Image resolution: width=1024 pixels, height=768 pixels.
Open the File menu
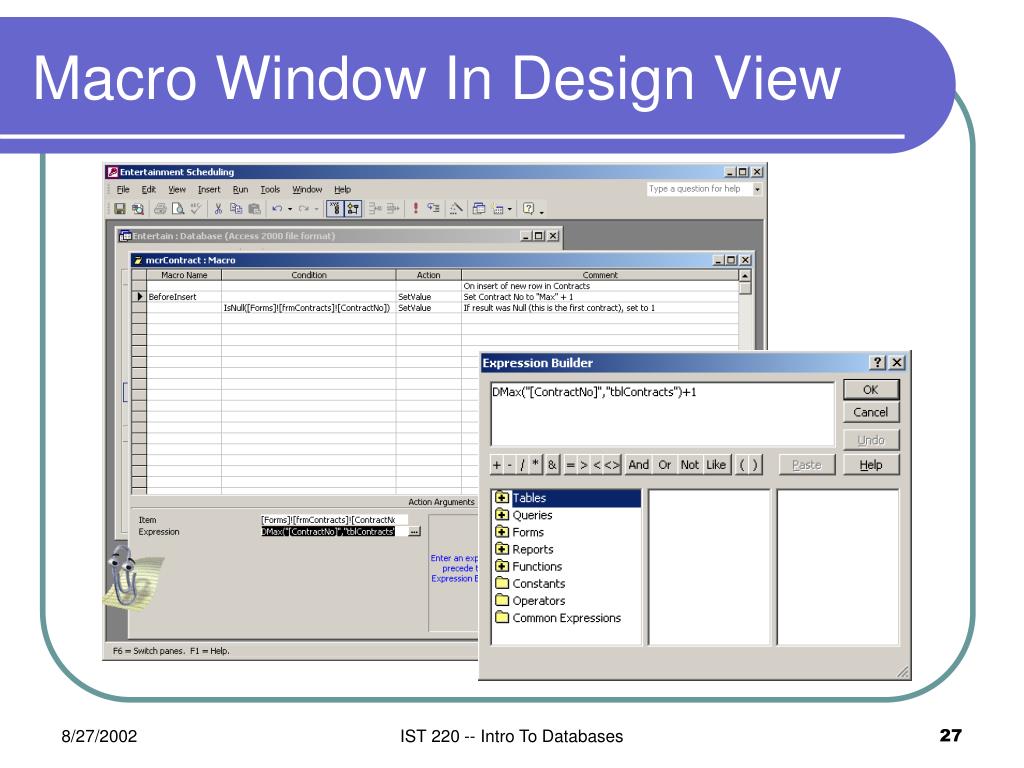pos(123,189)
